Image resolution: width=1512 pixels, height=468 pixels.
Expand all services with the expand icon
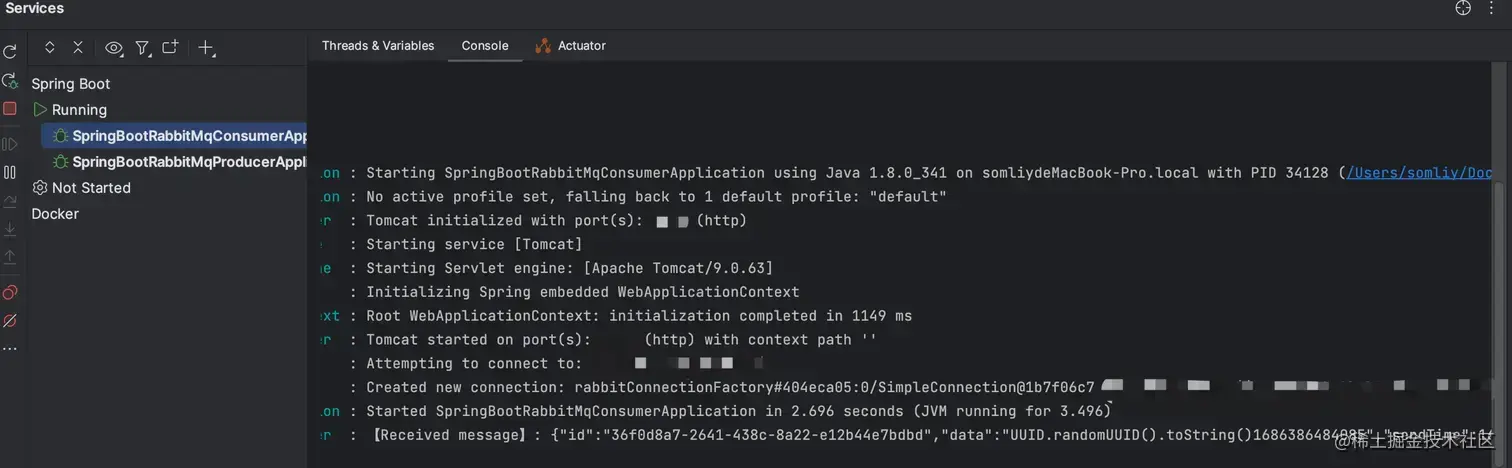tap(50, 47)
